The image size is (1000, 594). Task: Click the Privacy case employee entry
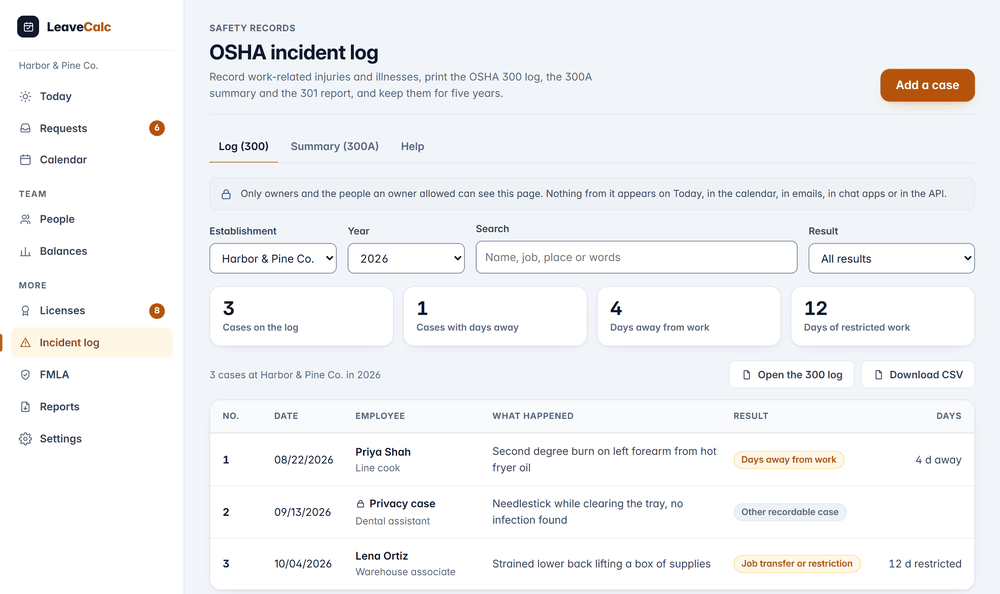click(x=395, y=504)
